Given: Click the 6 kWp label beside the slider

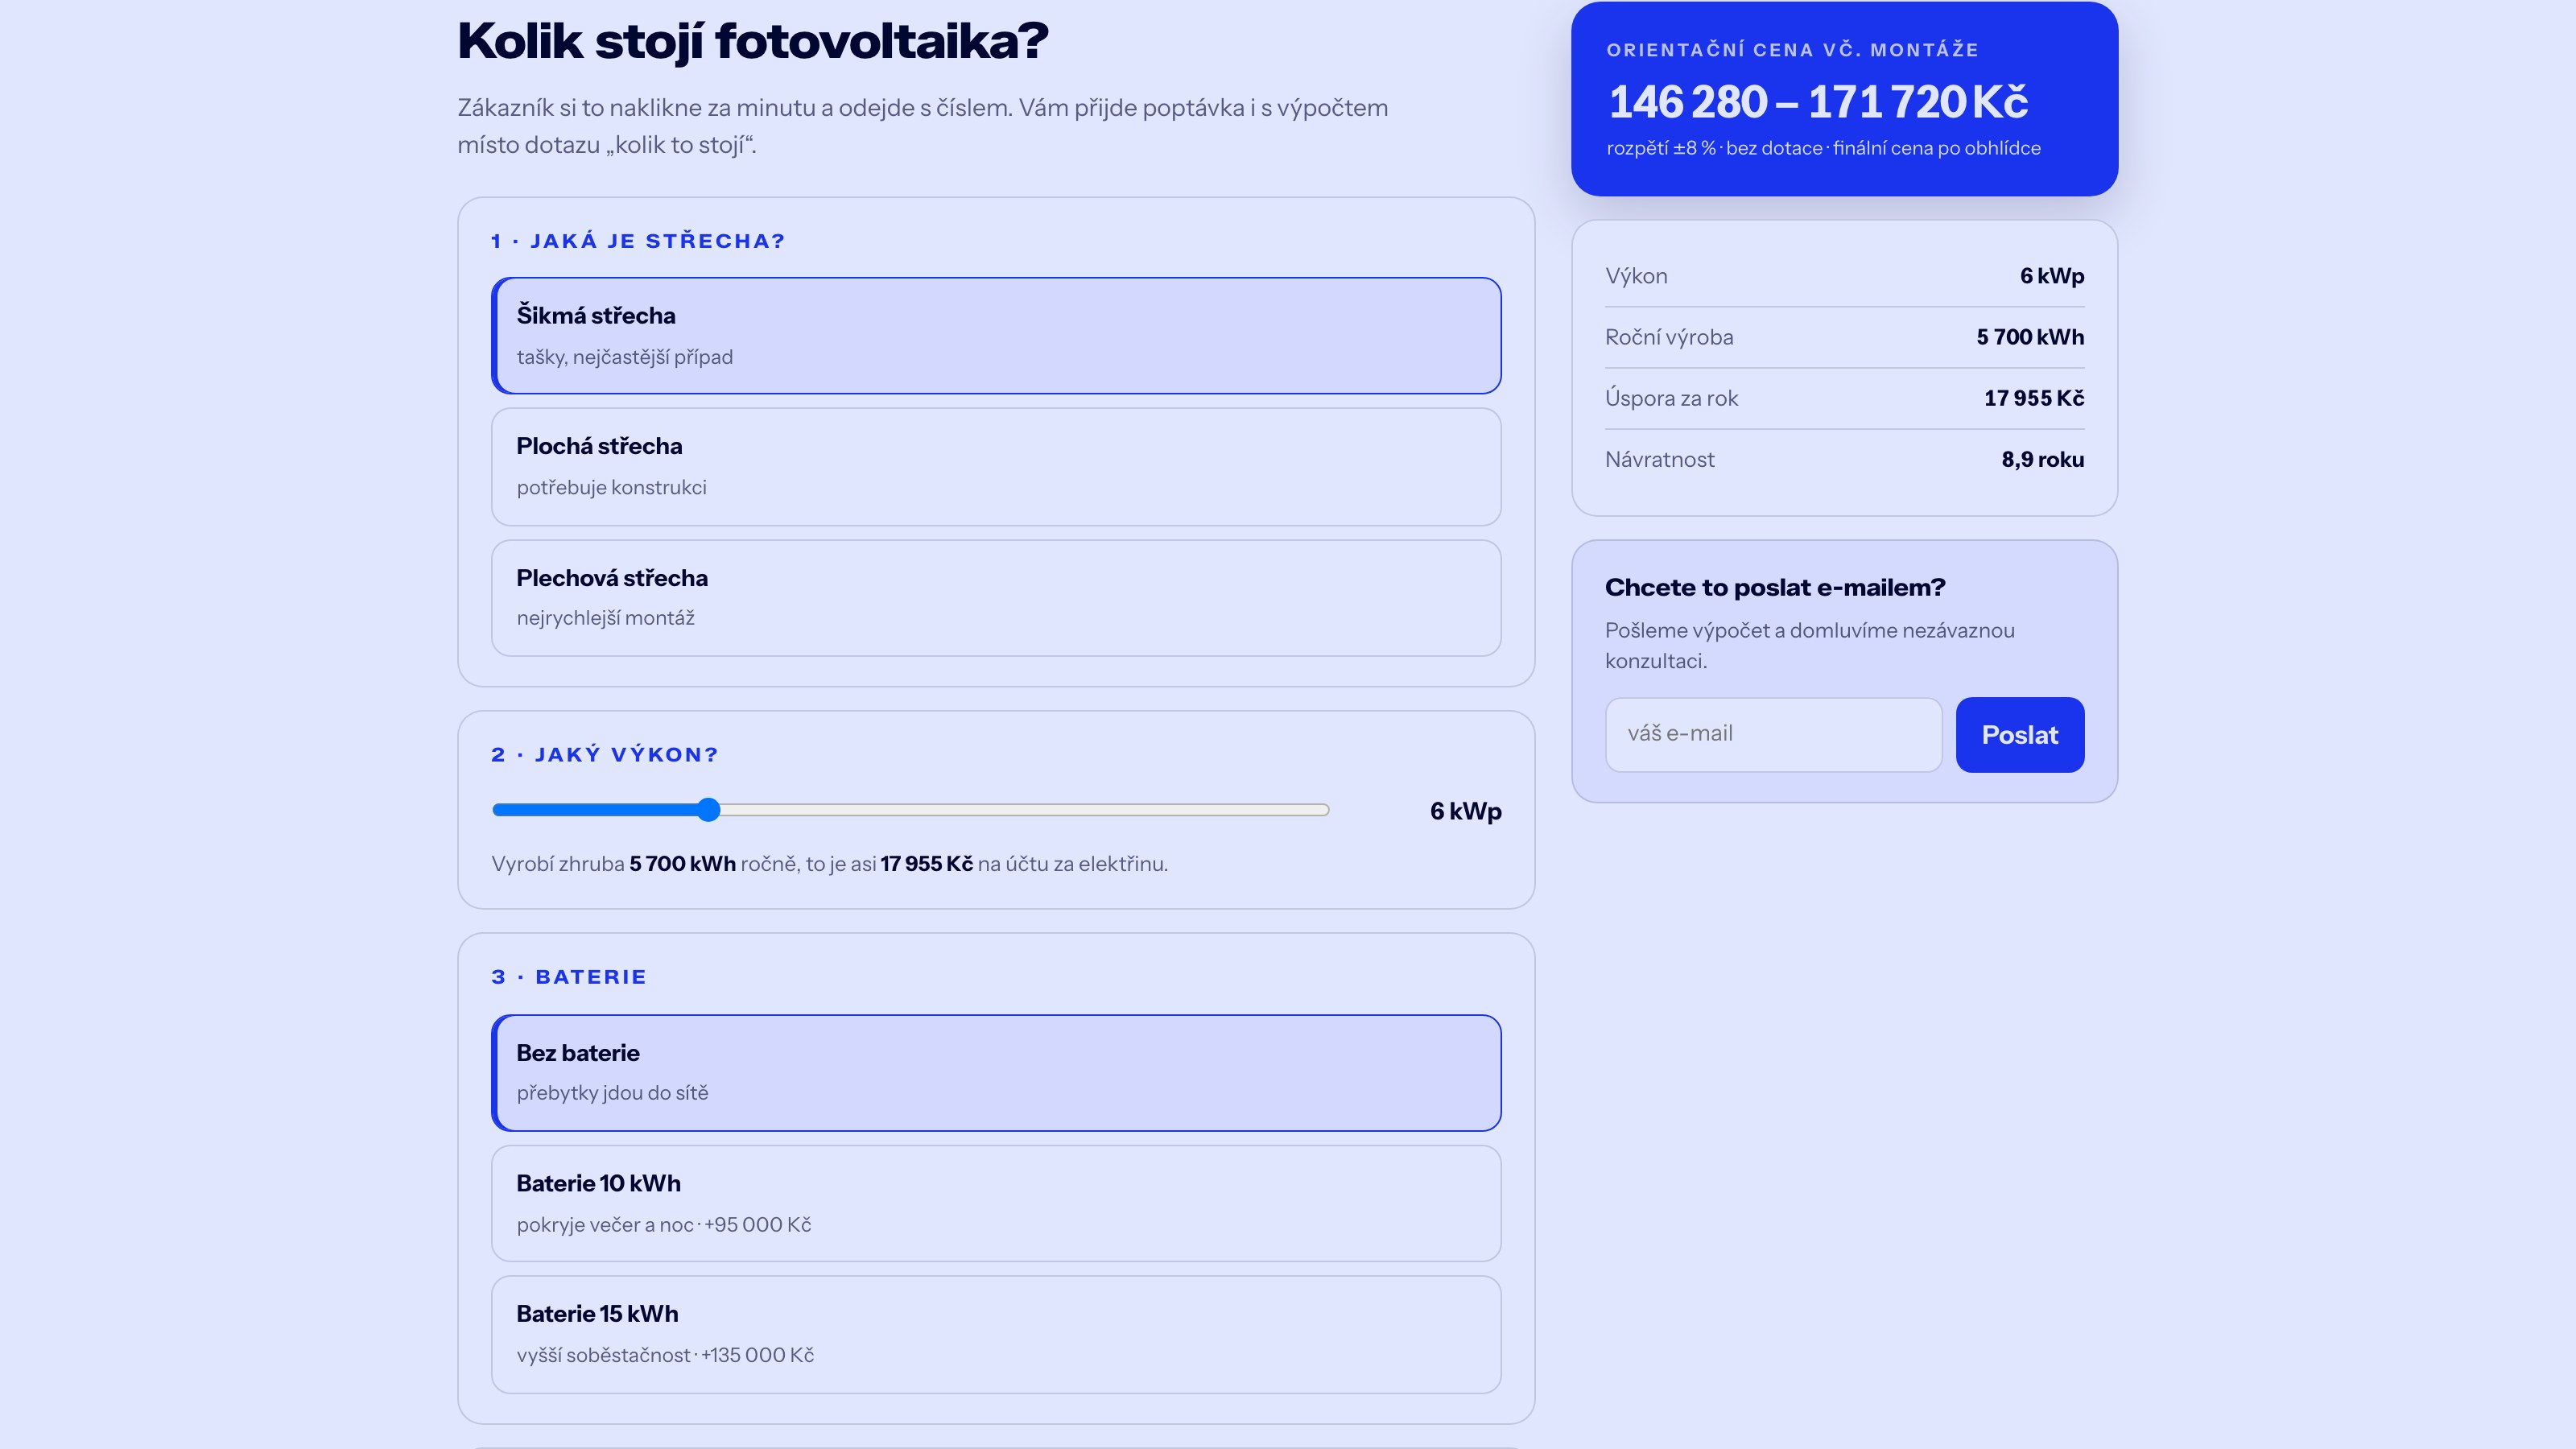Looking at the screenshot, I should [1466, 811].
